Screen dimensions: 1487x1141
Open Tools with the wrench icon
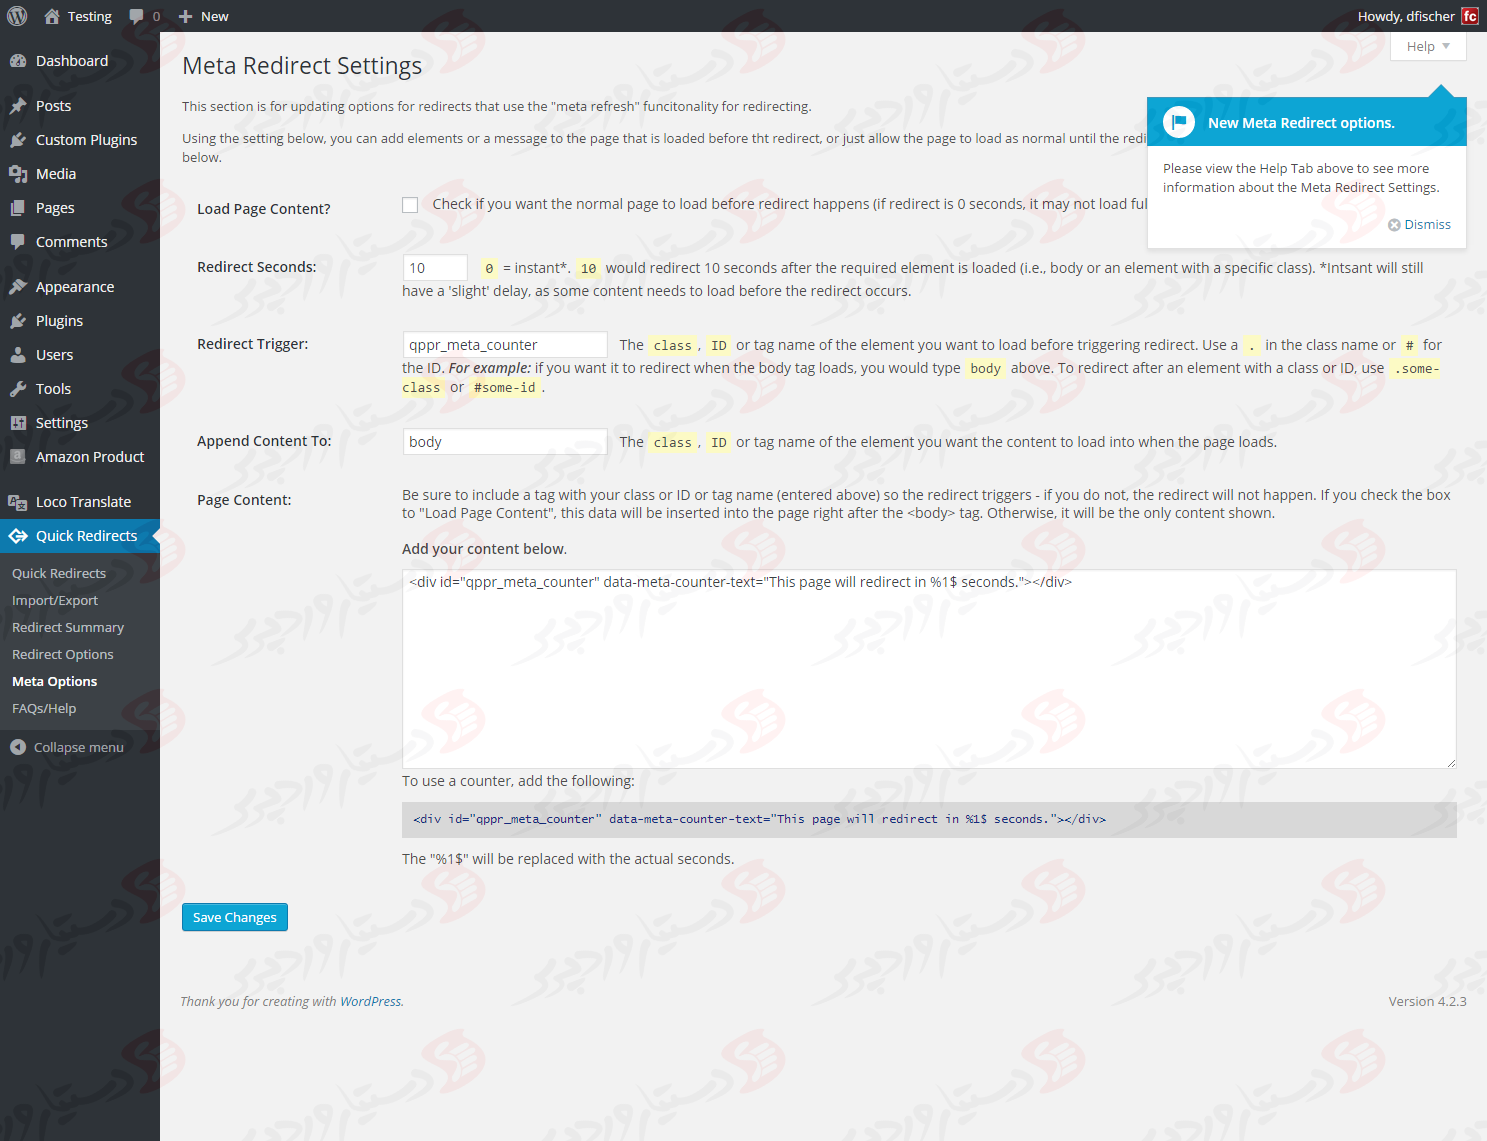tap(19, 388)
